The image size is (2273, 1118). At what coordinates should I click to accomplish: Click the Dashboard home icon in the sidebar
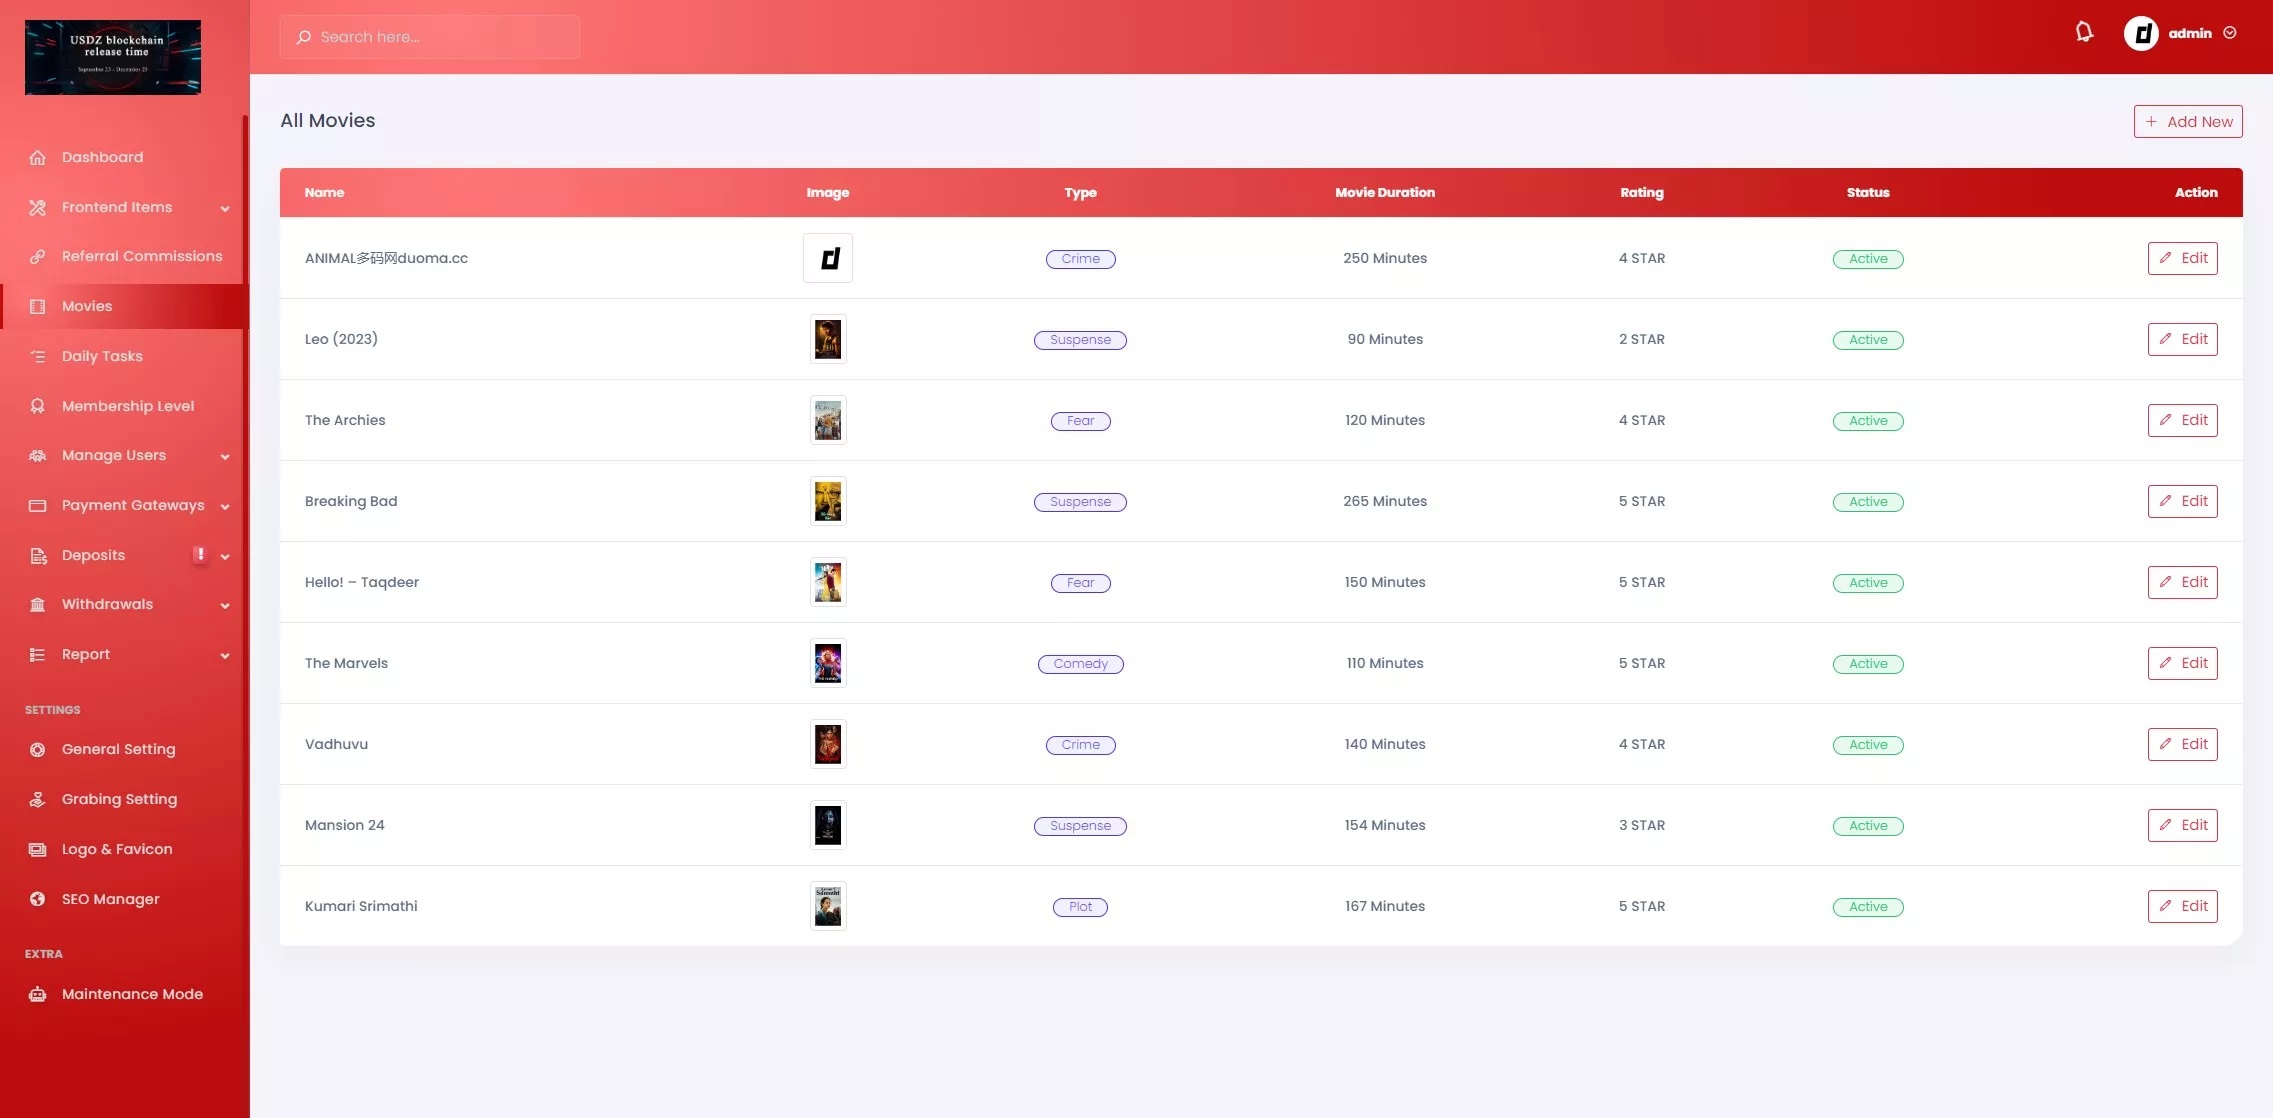pos(38,158)
